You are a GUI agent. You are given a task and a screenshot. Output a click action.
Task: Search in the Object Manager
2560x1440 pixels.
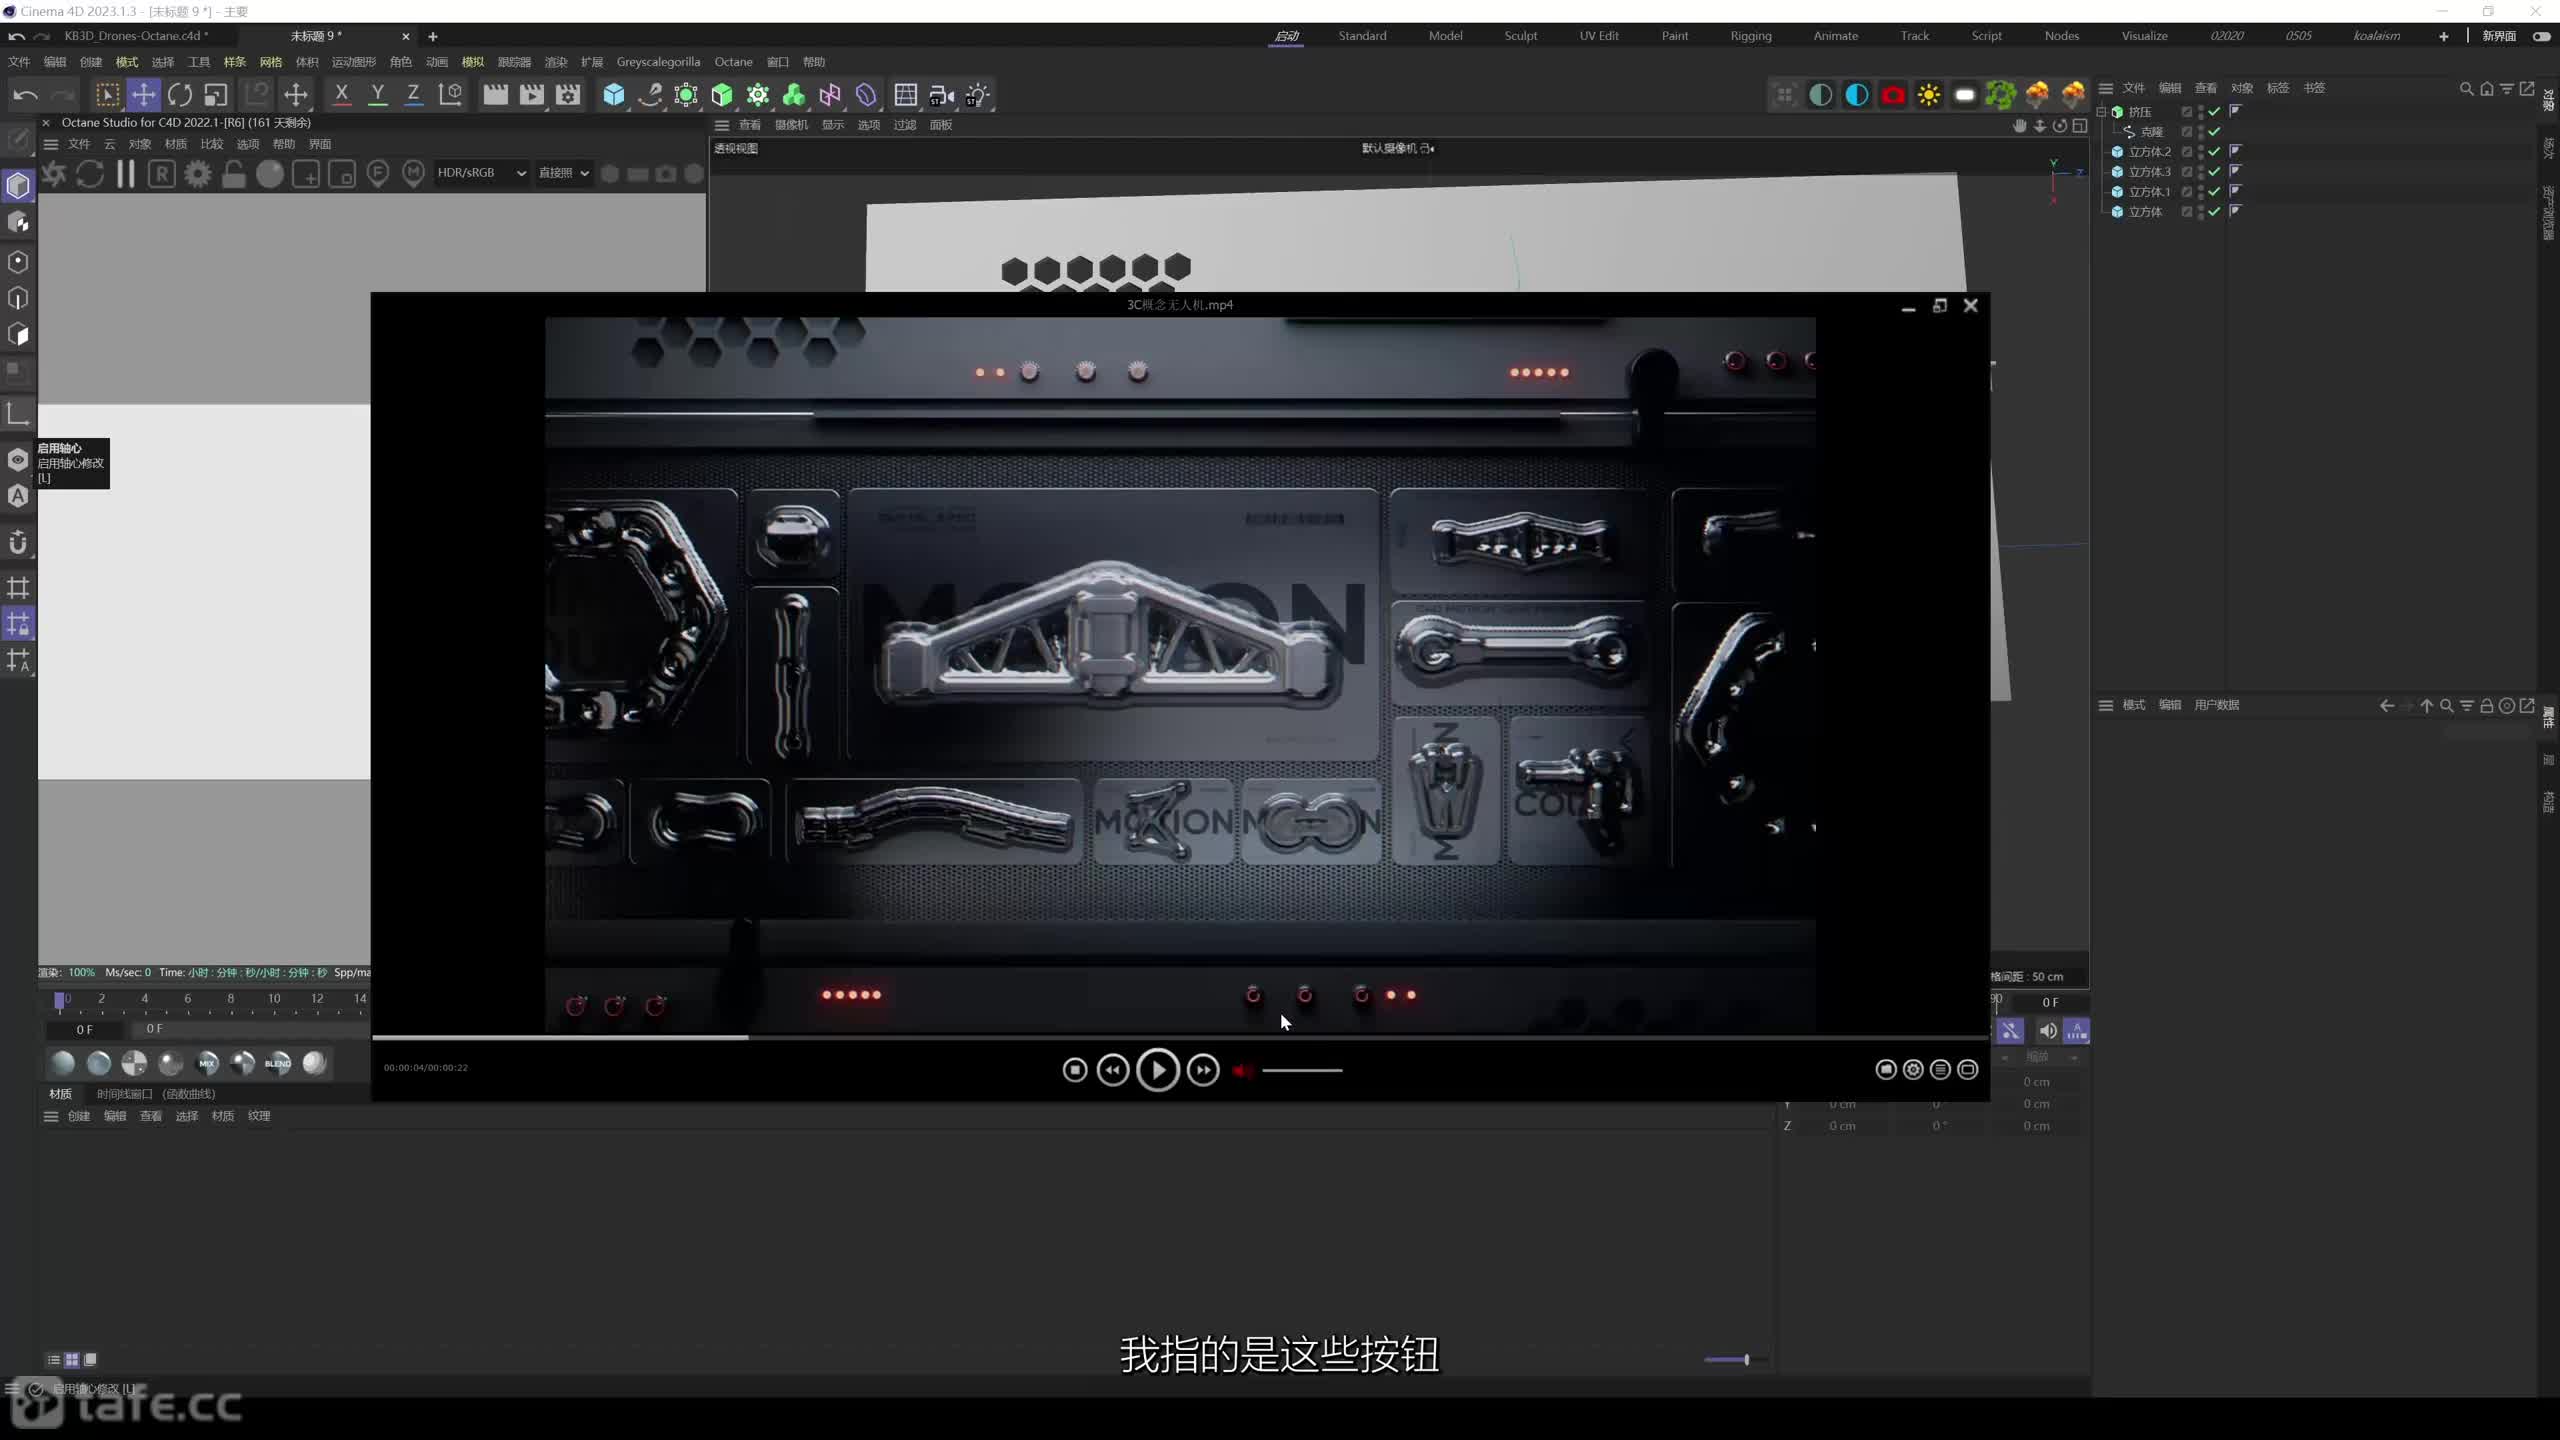click(2466, 88)
